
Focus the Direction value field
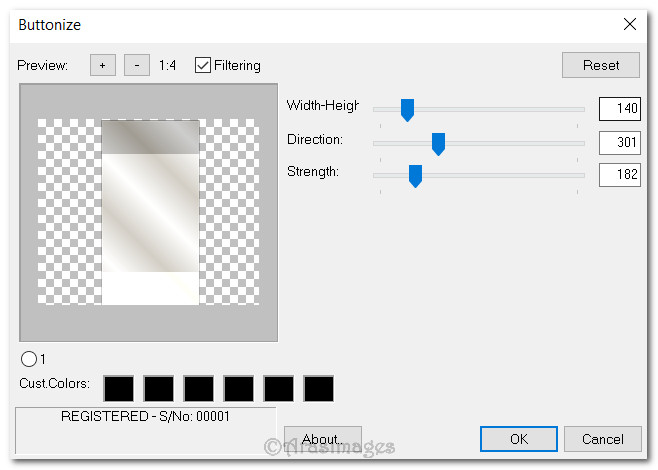[x=619, y=142]
